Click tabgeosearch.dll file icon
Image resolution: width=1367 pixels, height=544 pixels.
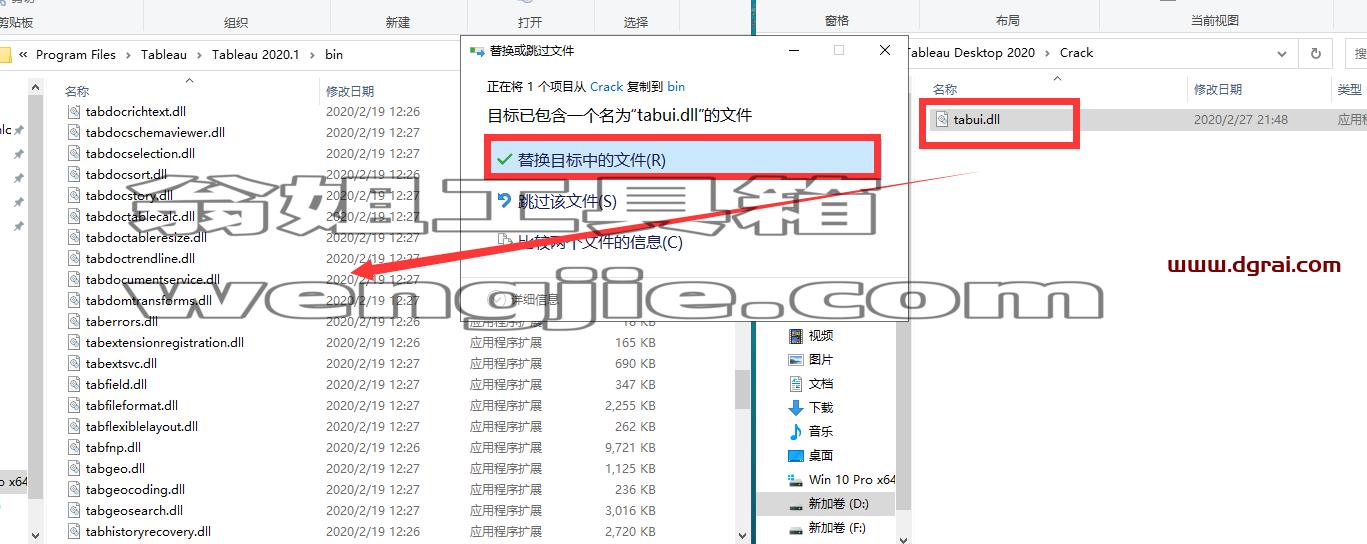74,511
